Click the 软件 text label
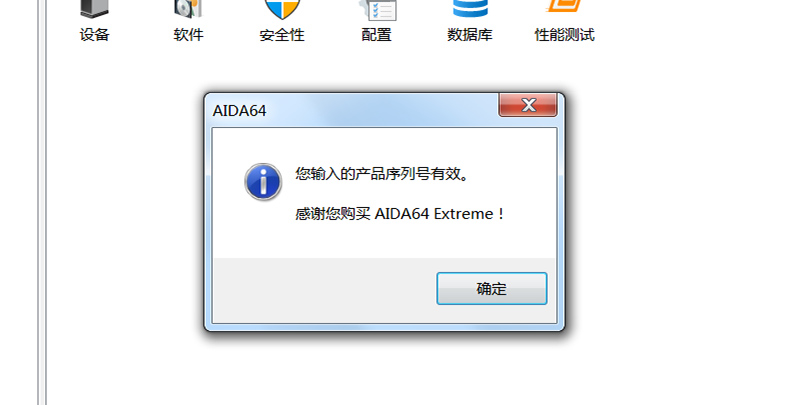The image size is (792, 405). 188,35
